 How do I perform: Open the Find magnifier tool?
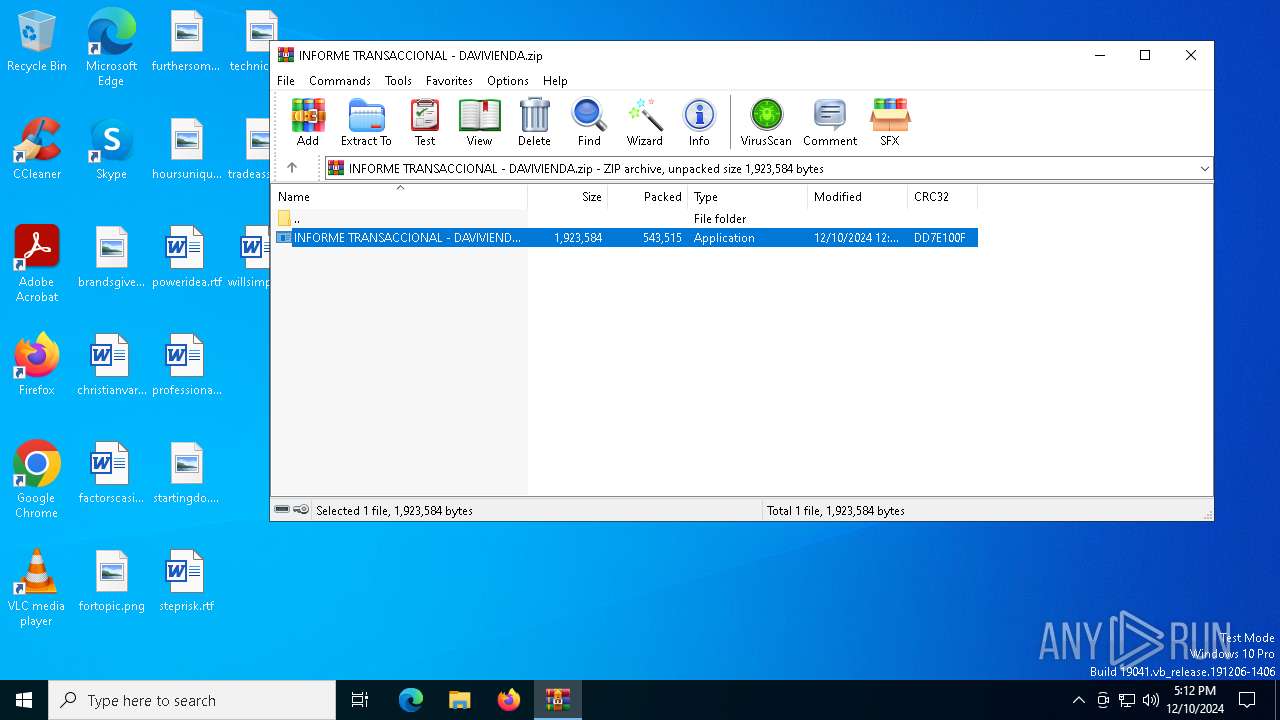coord(589,122)
